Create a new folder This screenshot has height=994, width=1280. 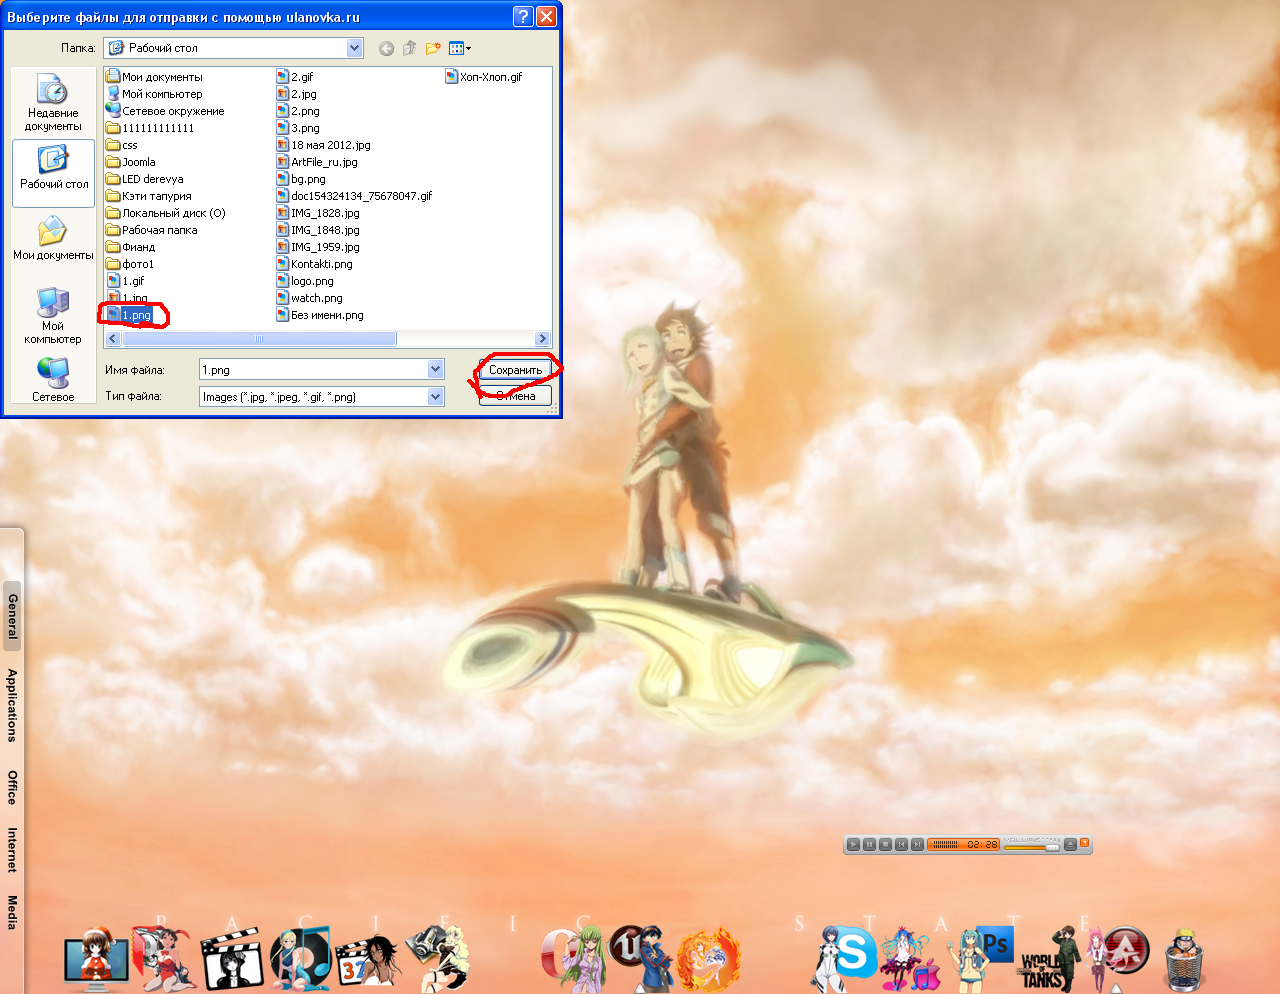433,48
